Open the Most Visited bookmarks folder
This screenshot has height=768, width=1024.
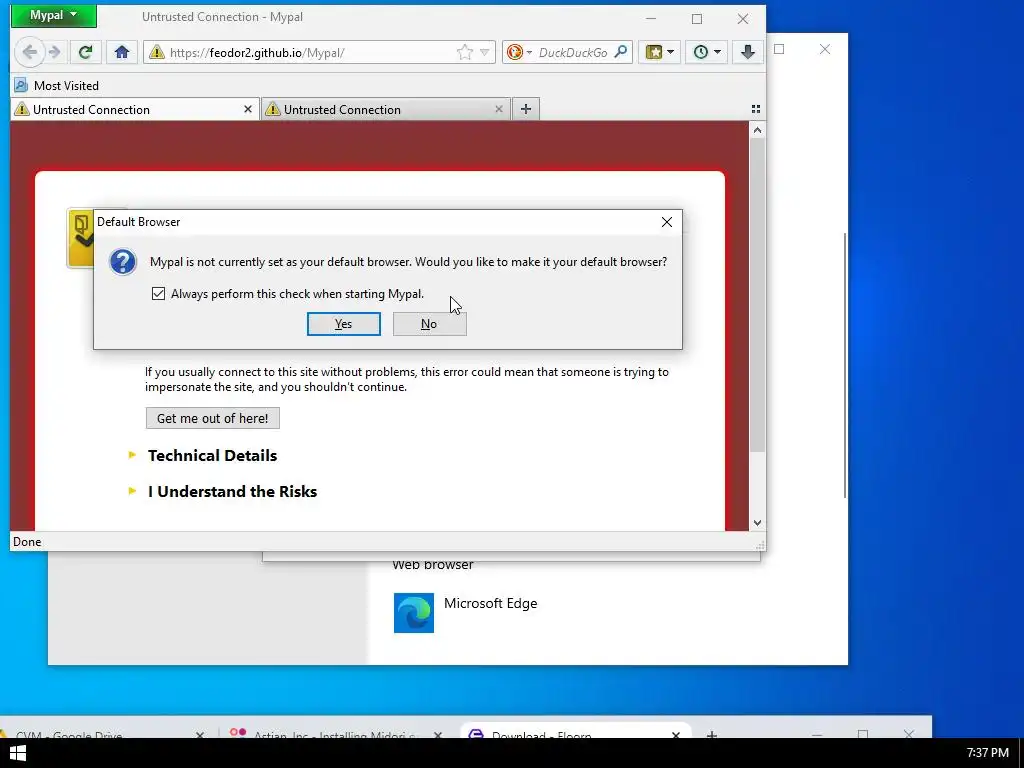pos(57,86)
